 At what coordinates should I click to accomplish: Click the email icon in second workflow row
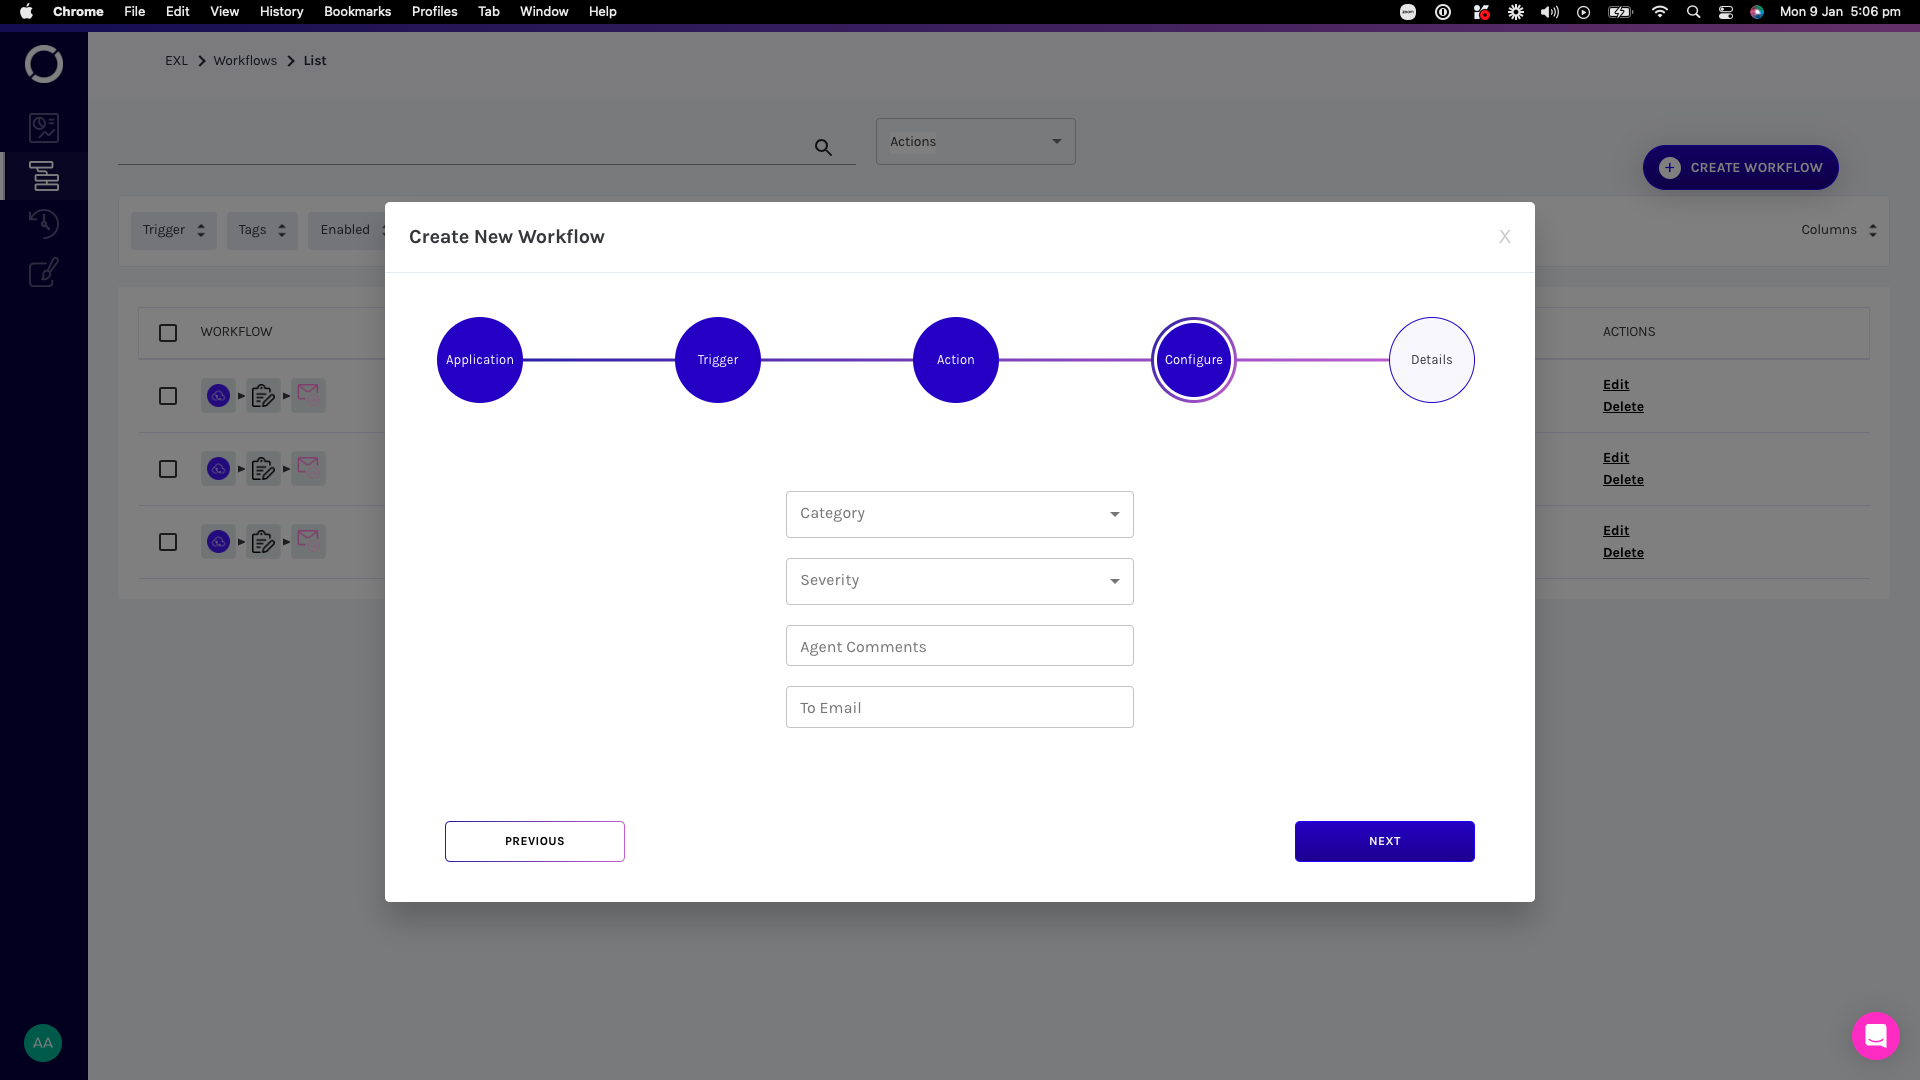coord(308,468)
